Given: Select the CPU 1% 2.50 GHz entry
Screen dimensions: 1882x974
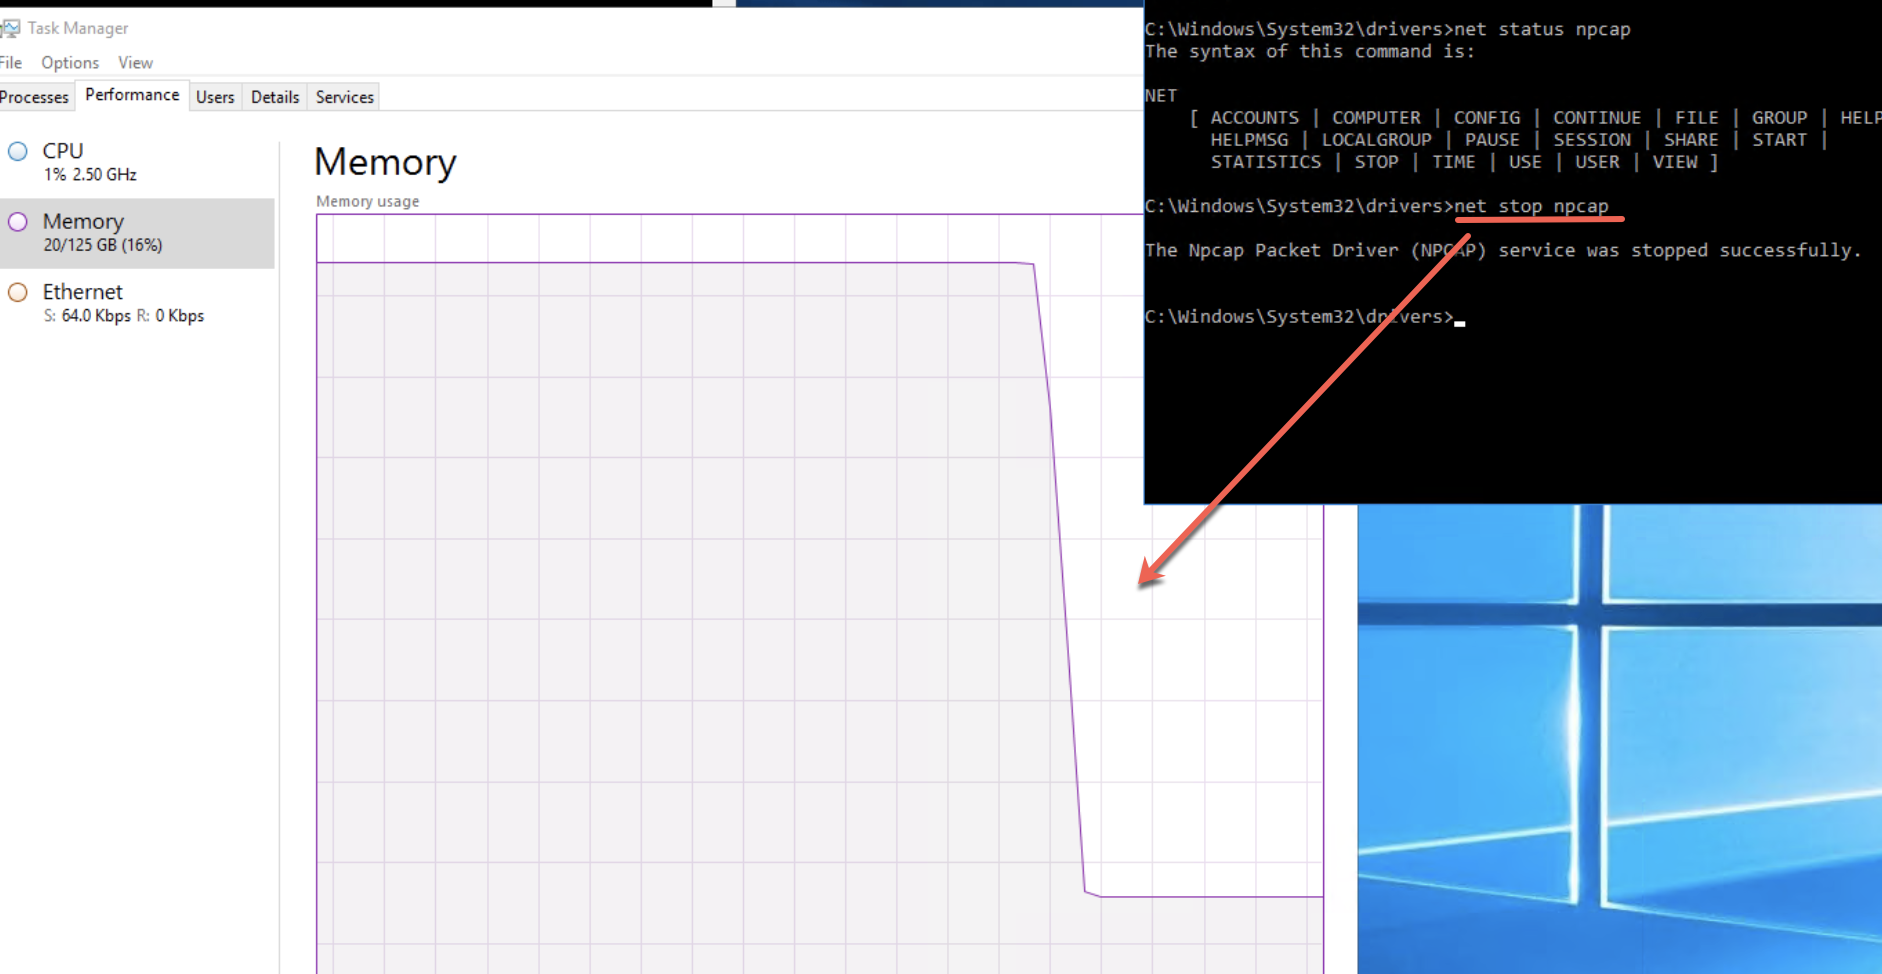Looking at the screenshot, I should tap(137, 162).
